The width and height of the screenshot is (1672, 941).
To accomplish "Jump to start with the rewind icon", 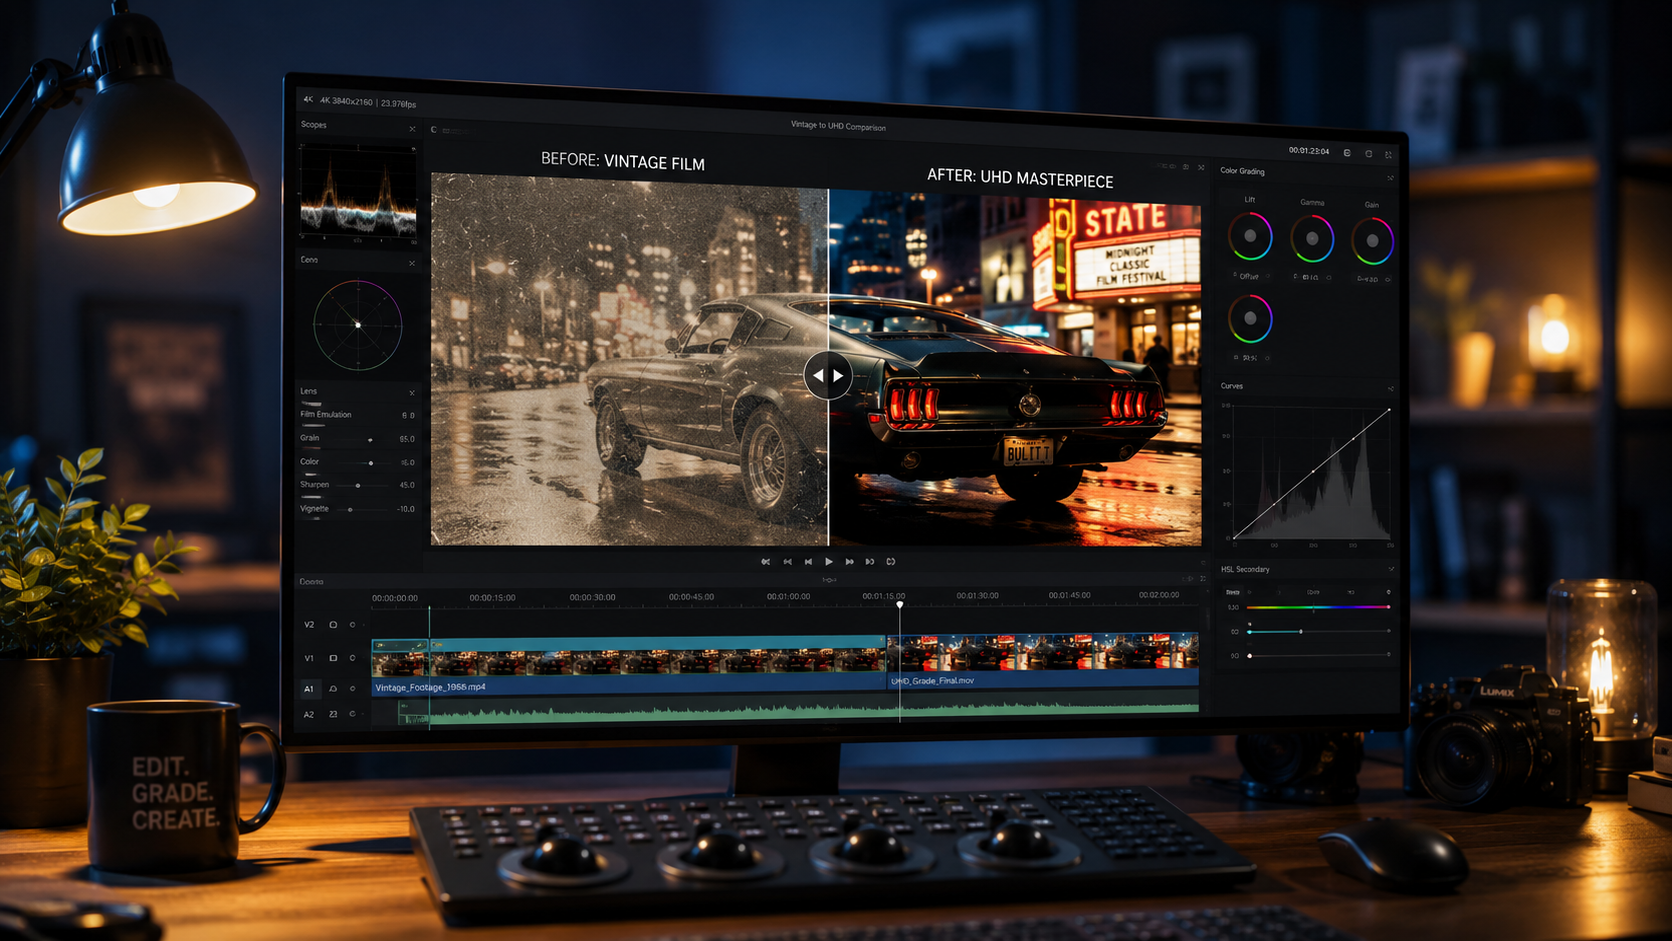I will pos(766,562).
